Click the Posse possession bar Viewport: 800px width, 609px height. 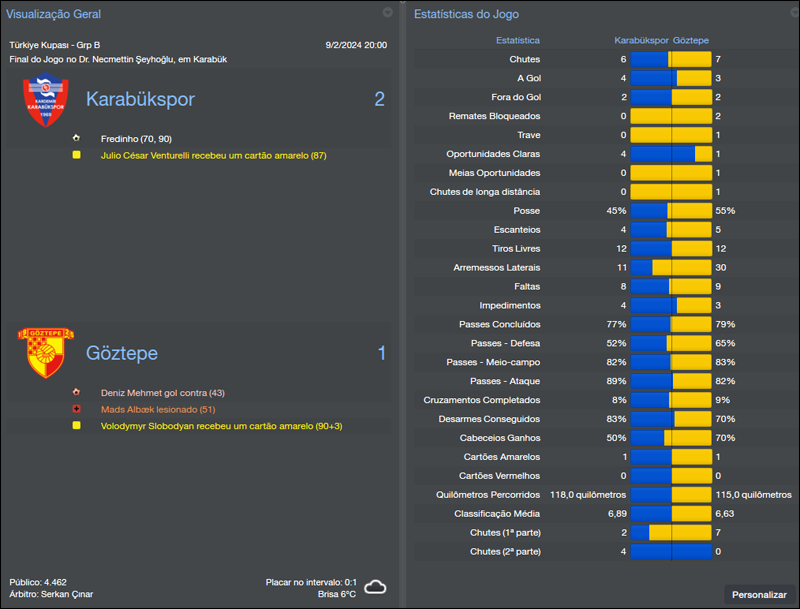[x=670, y=210]
